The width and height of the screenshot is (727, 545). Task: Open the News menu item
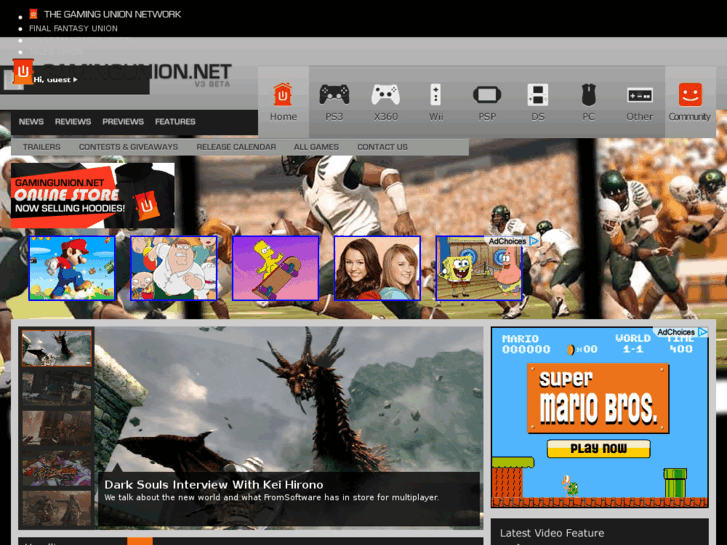(31, 122)
